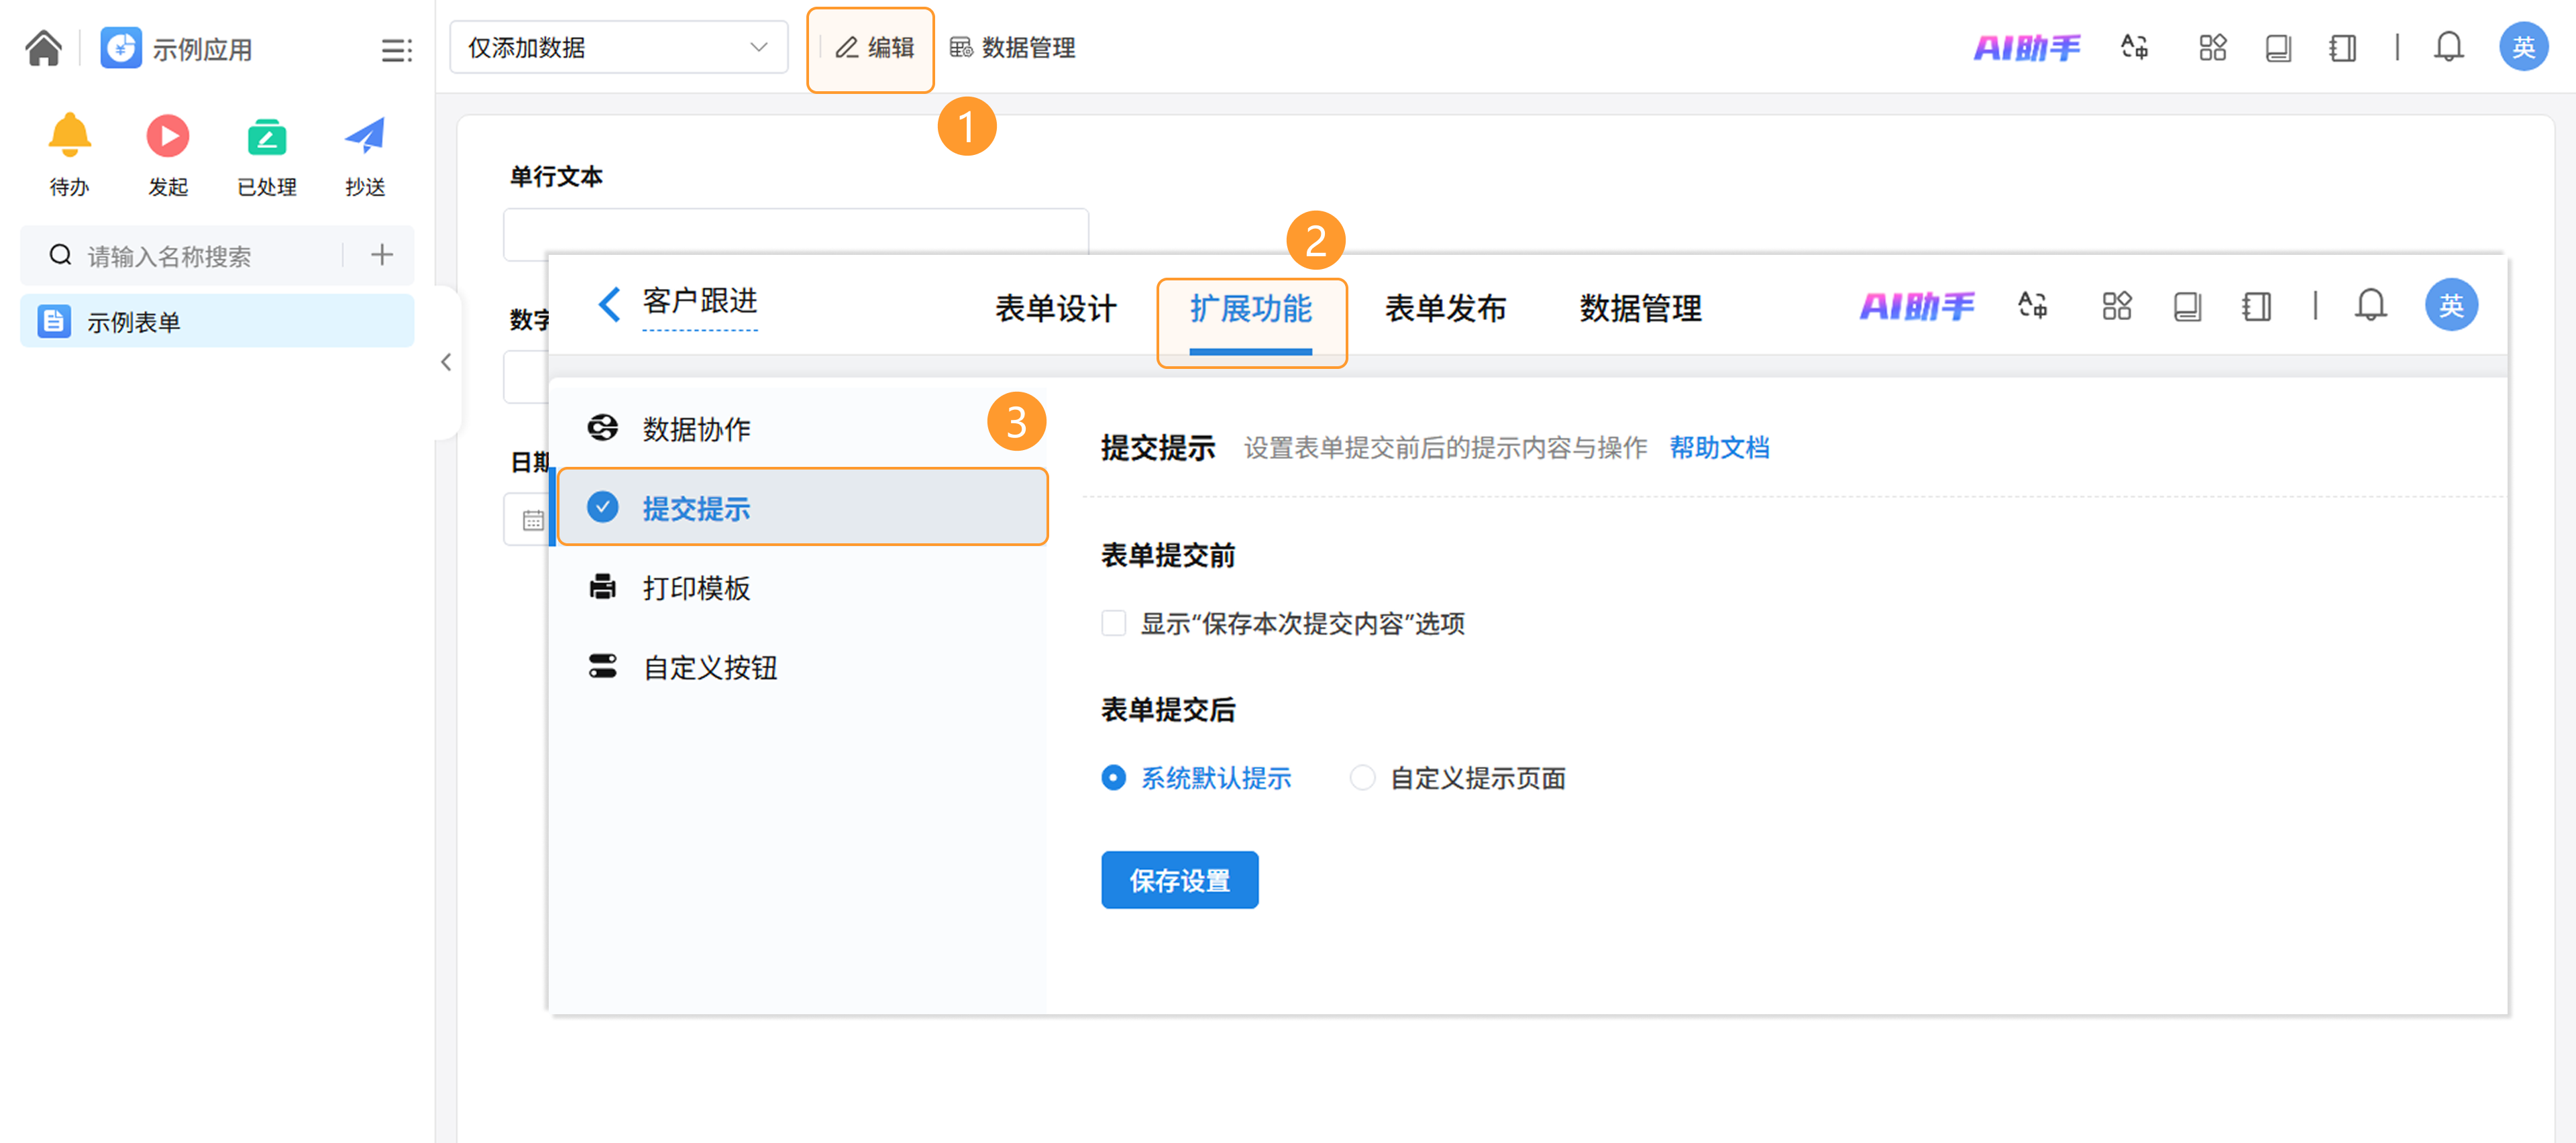
Task: Click the home icon
Action: click(43, 47)
